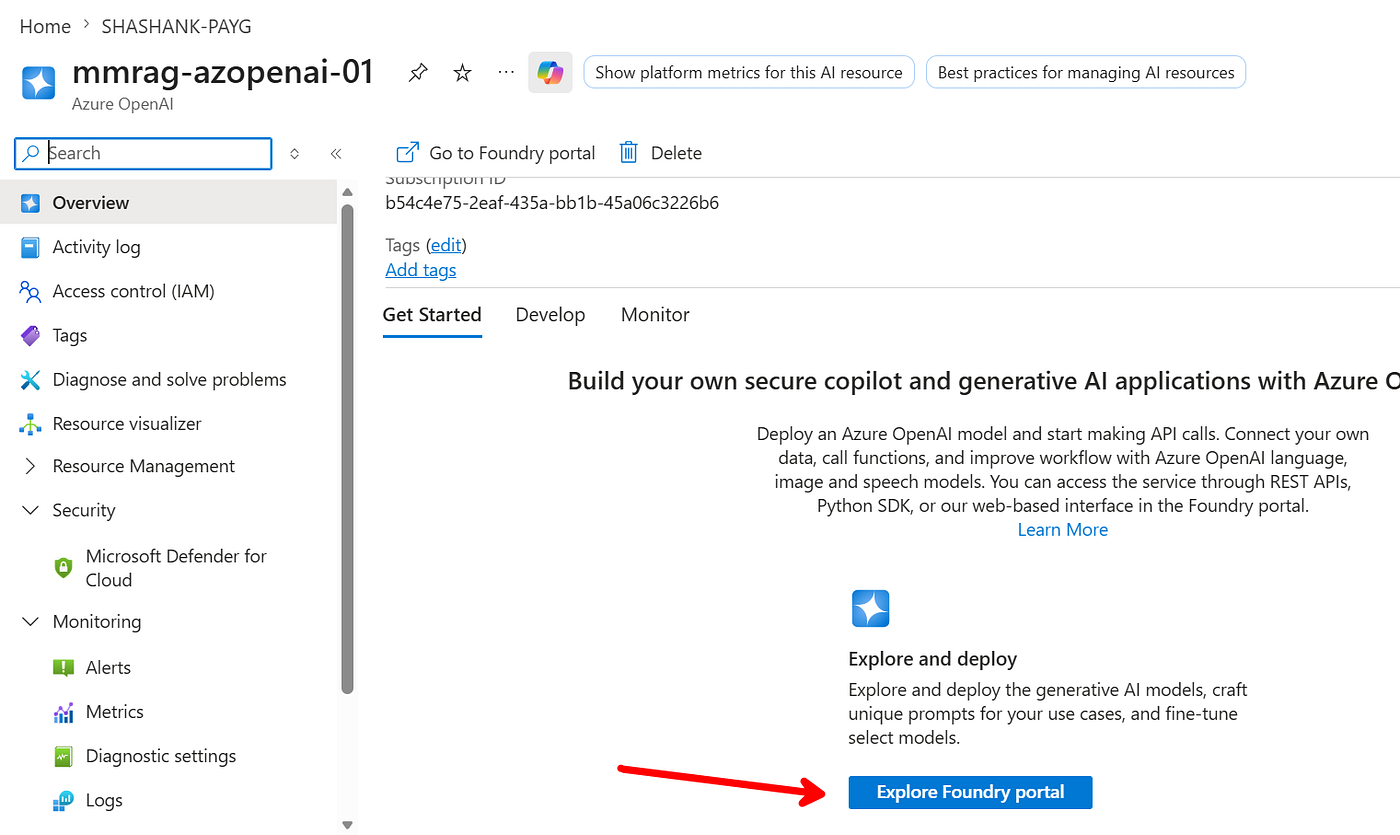
Task: Pin the mmrag-azopenai-01 resource
Action: (418, 73)
